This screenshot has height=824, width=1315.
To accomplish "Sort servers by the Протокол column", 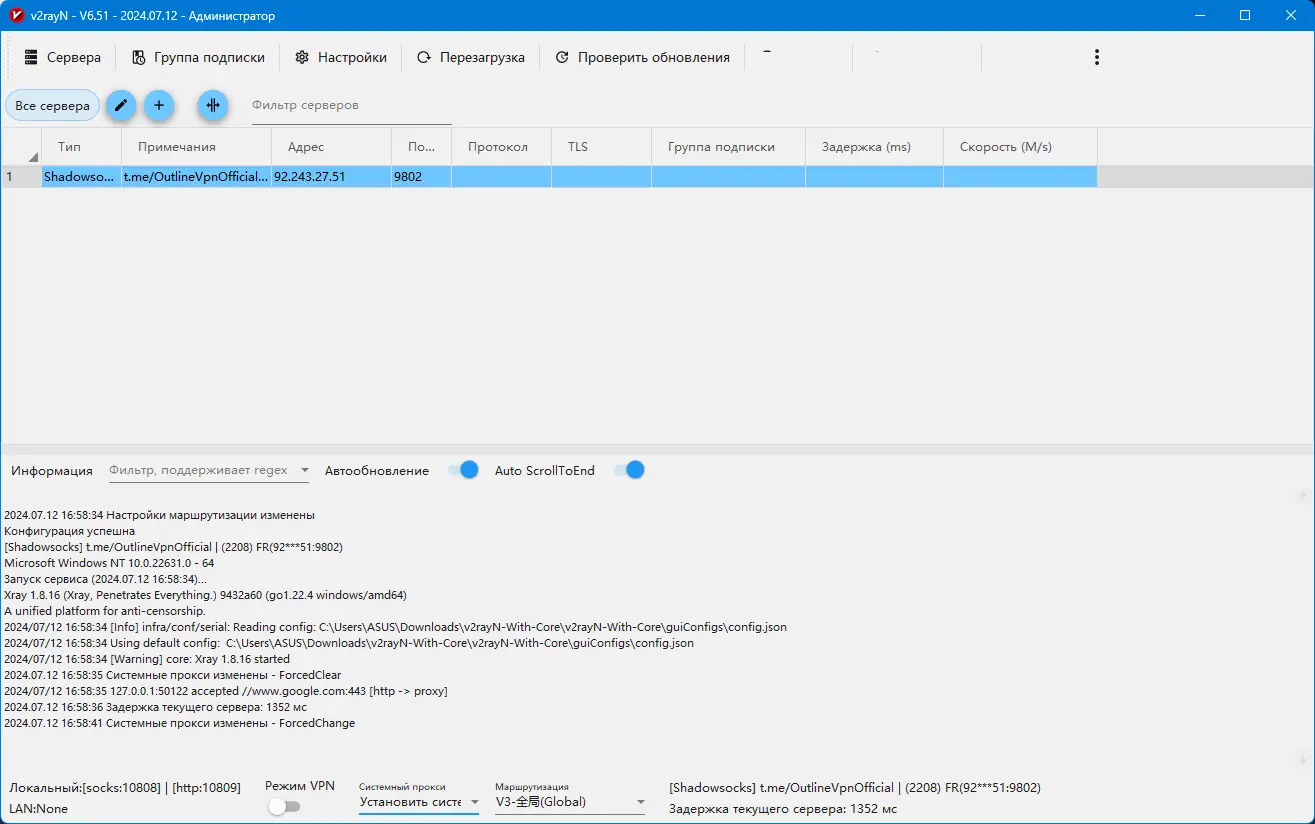I will 501,147.
